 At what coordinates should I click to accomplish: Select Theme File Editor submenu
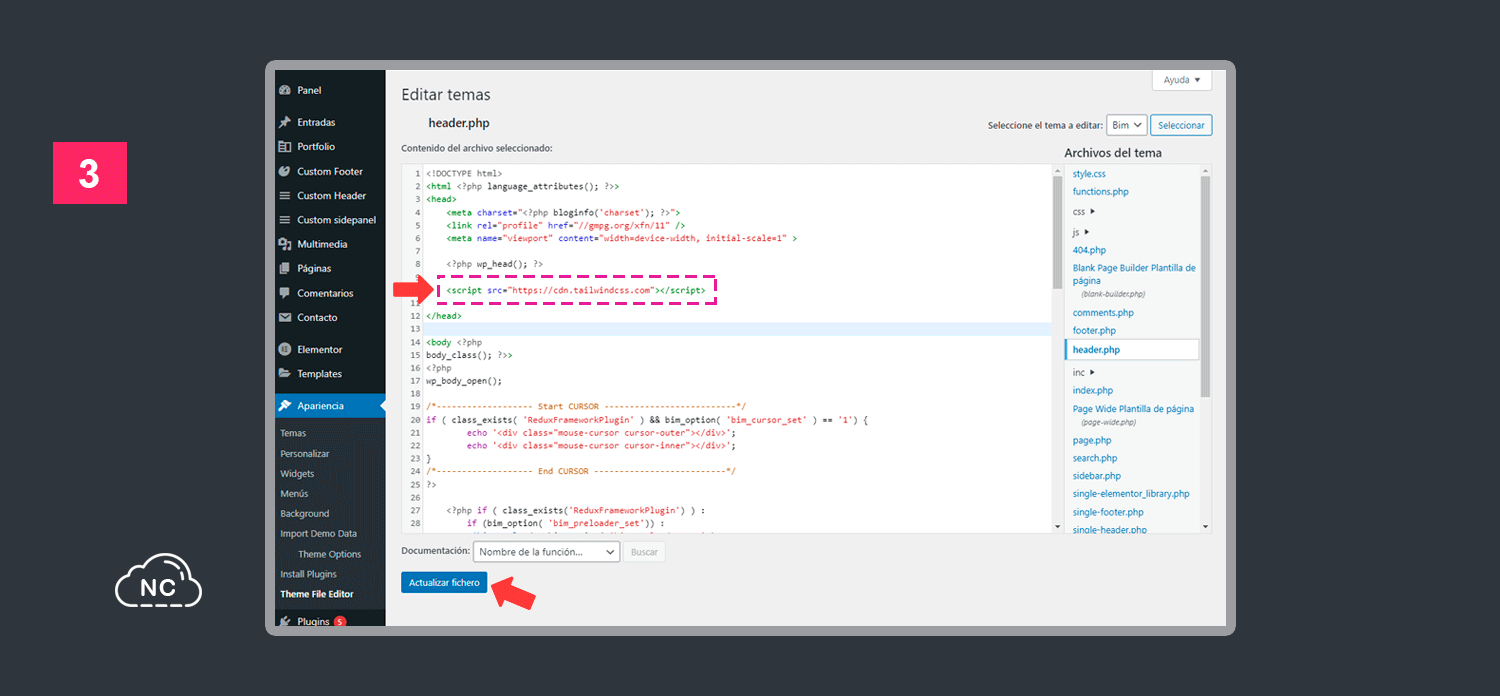316,594
